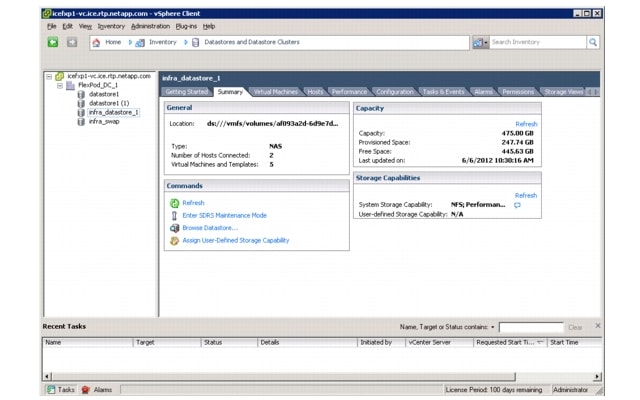
Task: Click the magnifier search button
Action: point(593,42)
